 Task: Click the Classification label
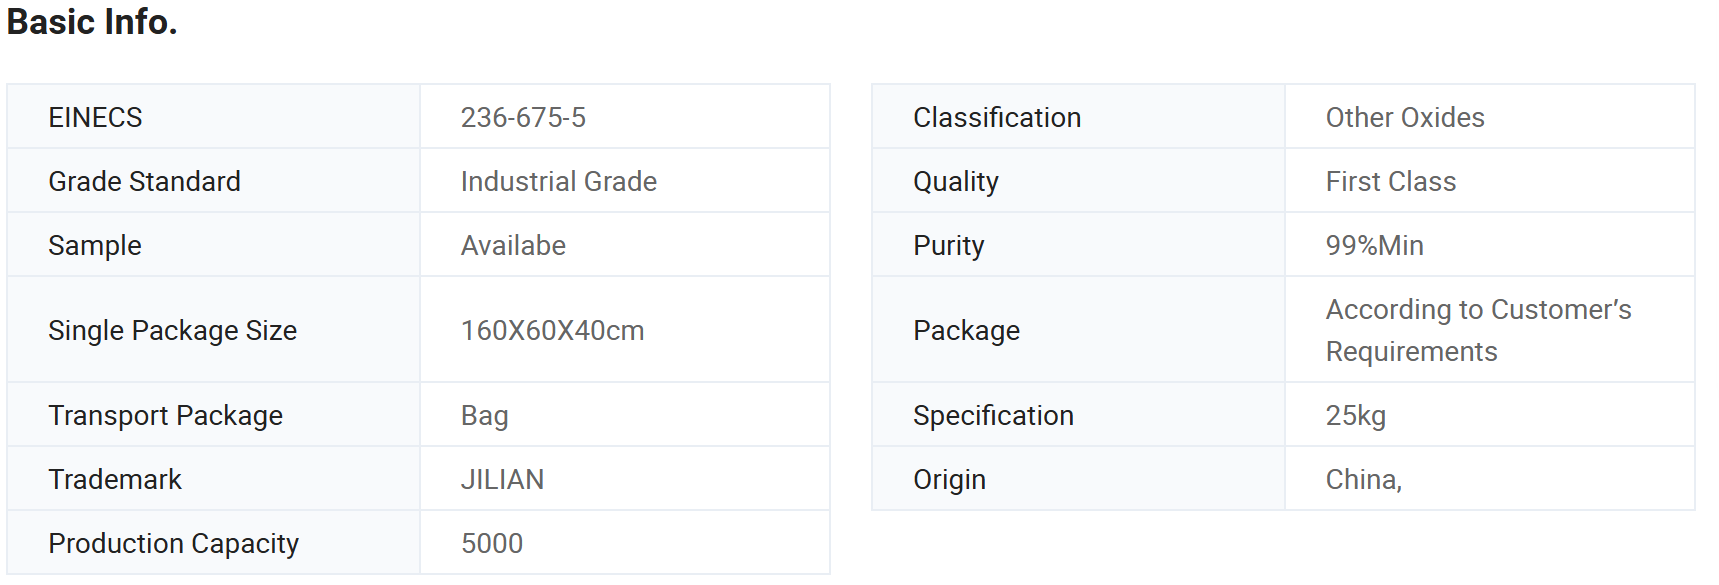tap(997, 118)
